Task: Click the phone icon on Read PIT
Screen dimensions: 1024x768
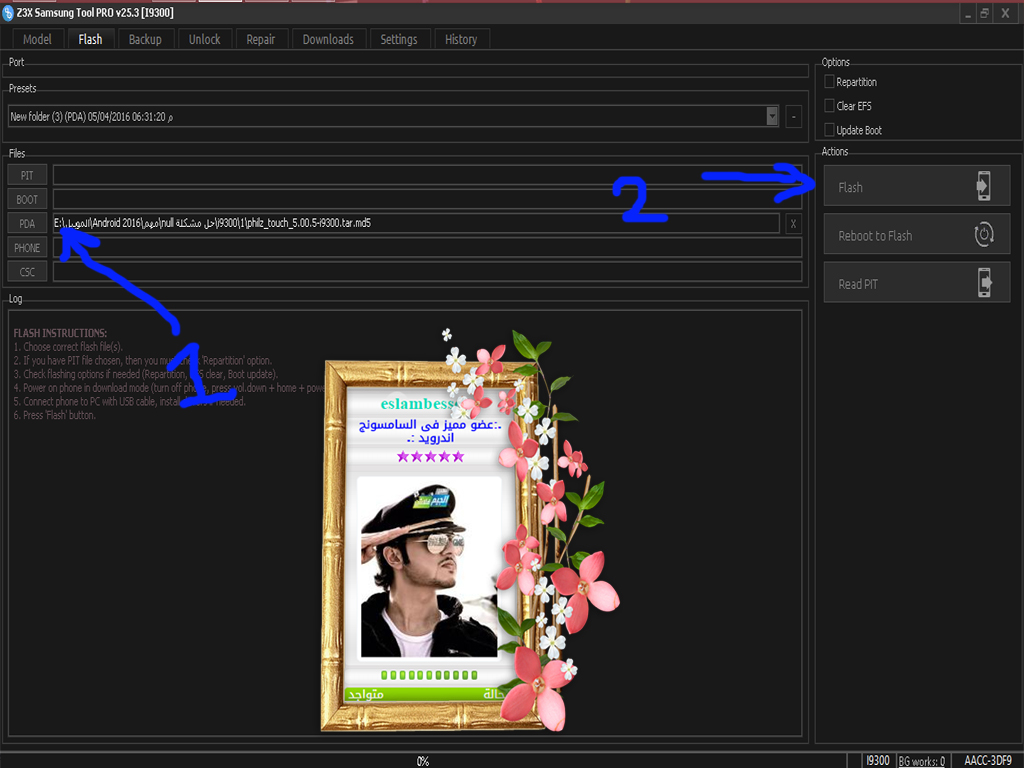Action: 984,283
